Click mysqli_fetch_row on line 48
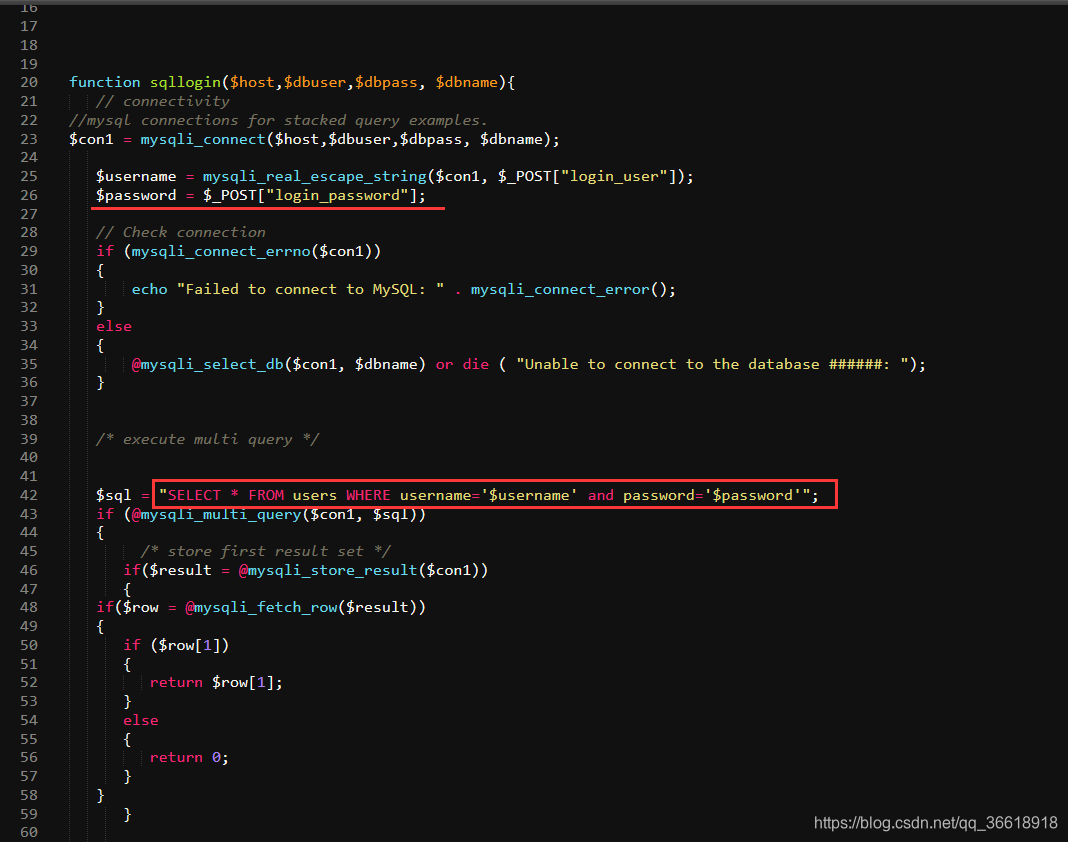1068x842 pixels. pos(266,607)
